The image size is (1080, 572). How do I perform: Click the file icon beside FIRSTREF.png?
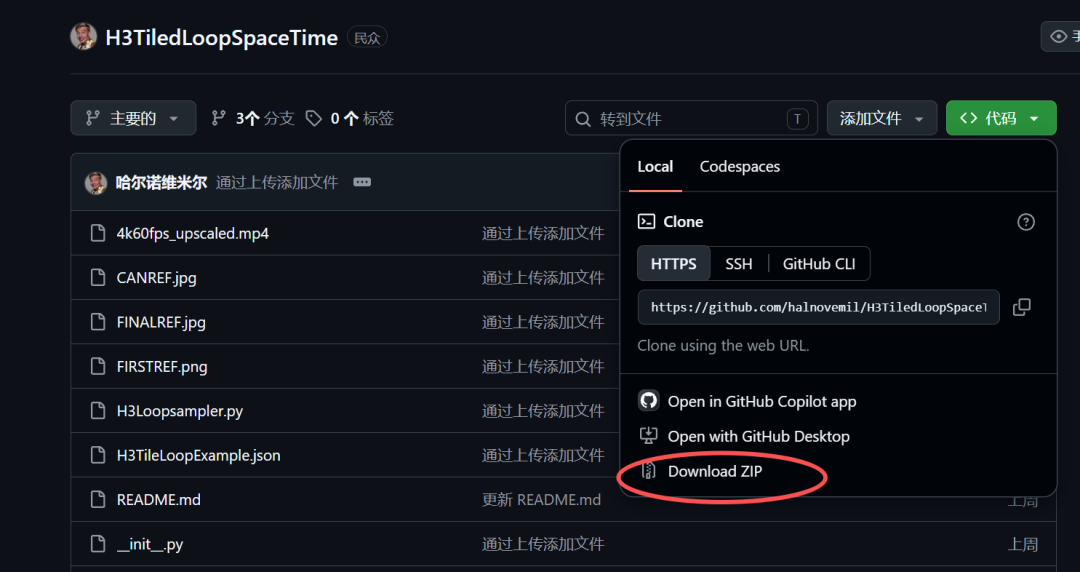pyautogui.click(x=98, y=367)
